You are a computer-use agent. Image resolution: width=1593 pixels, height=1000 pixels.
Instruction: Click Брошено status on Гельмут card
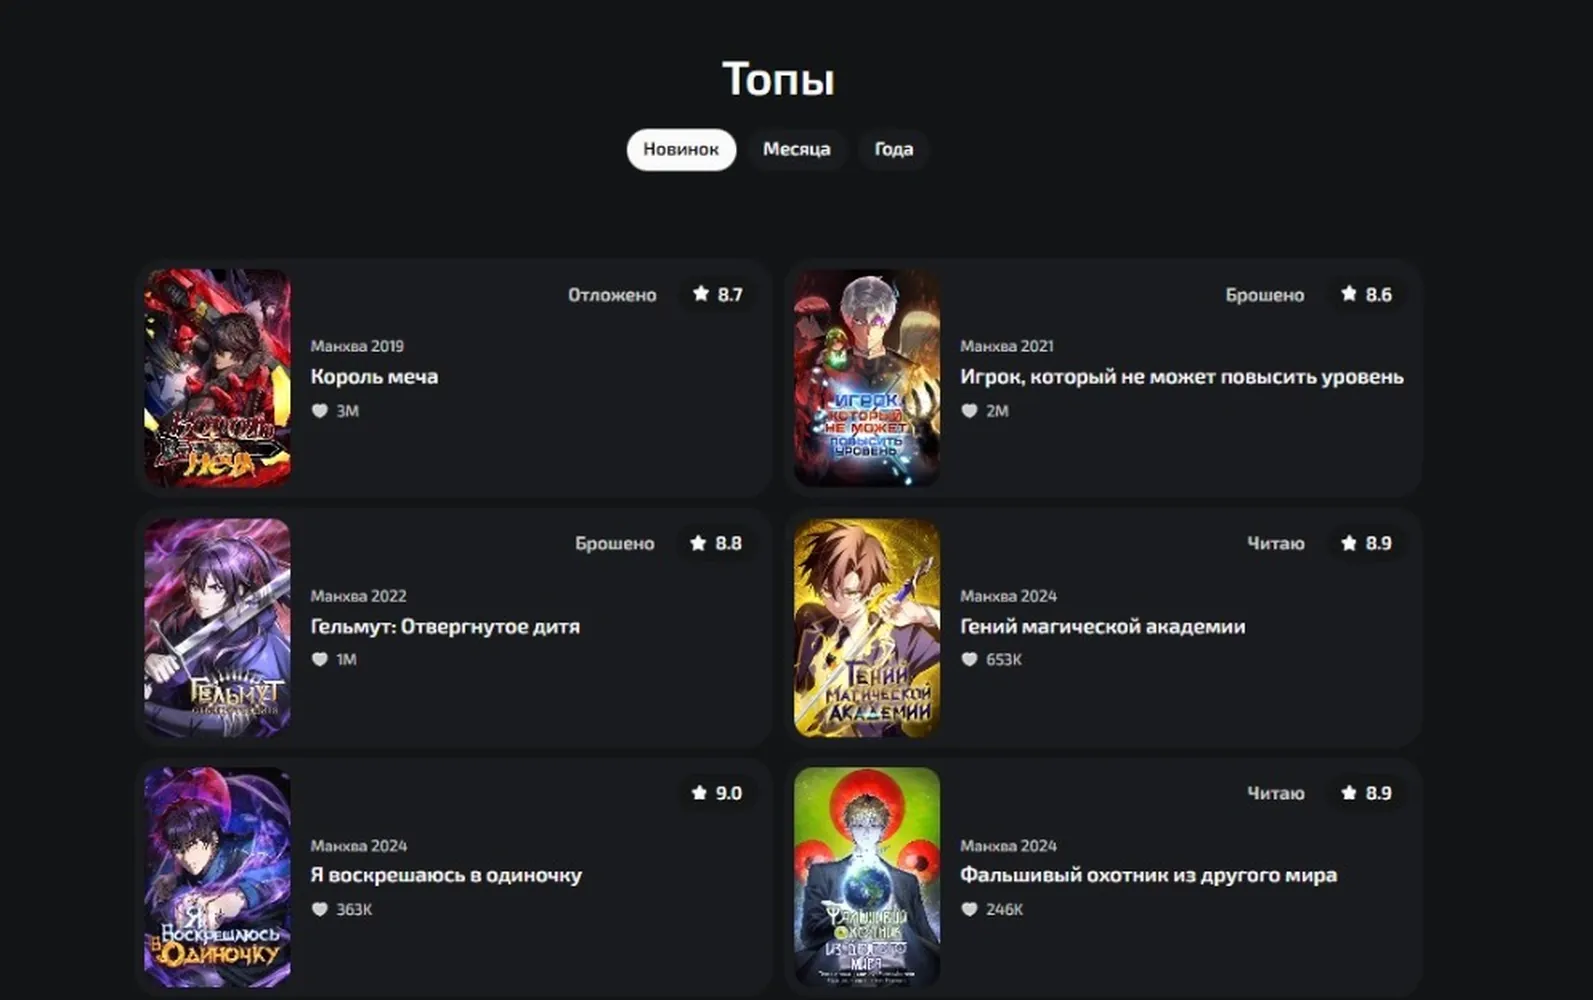(614, 544)
